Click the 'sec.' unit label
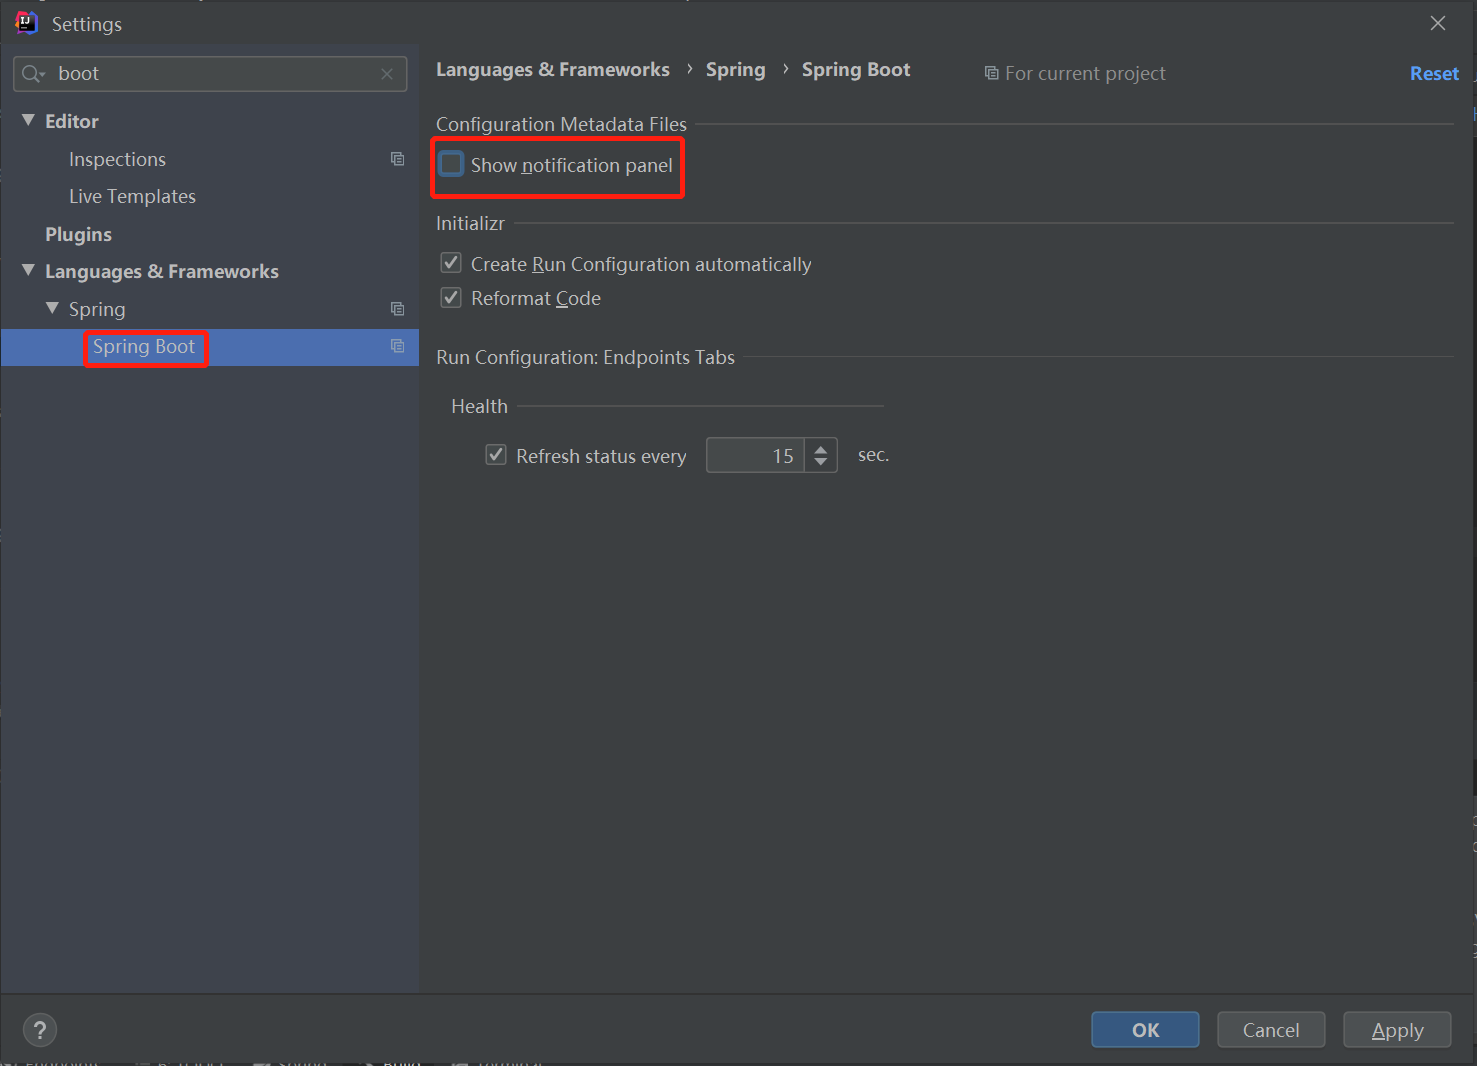This screenshot has width=1477, height=1066. coord(873,455)
